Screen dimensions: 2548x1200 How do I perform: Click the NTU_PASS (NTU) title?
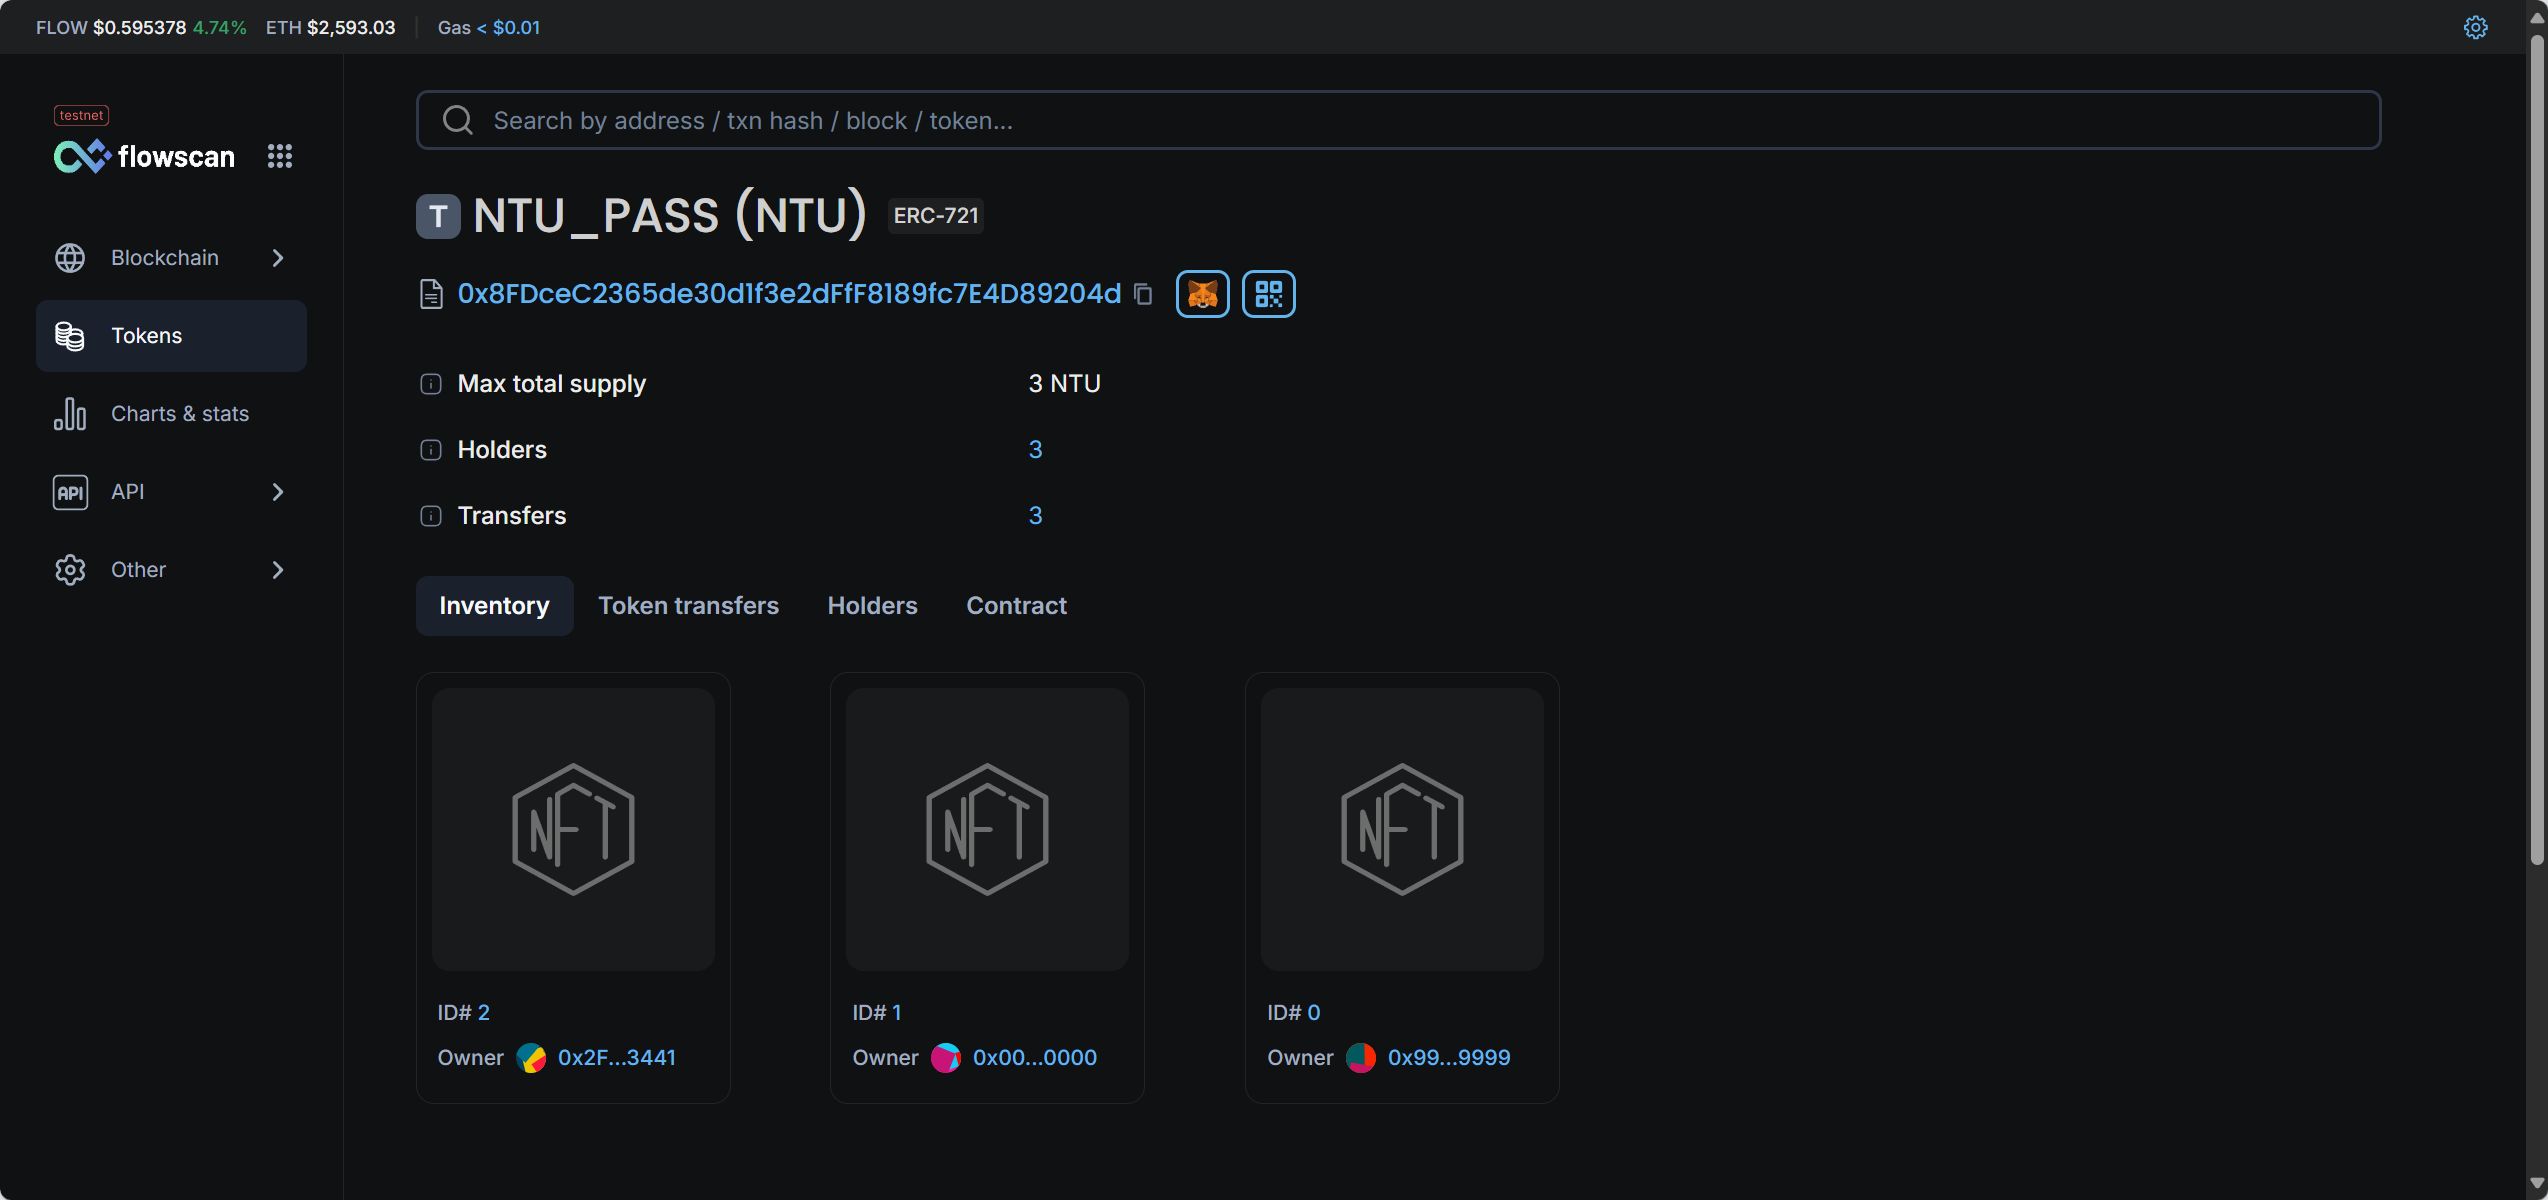pos(669,216)
